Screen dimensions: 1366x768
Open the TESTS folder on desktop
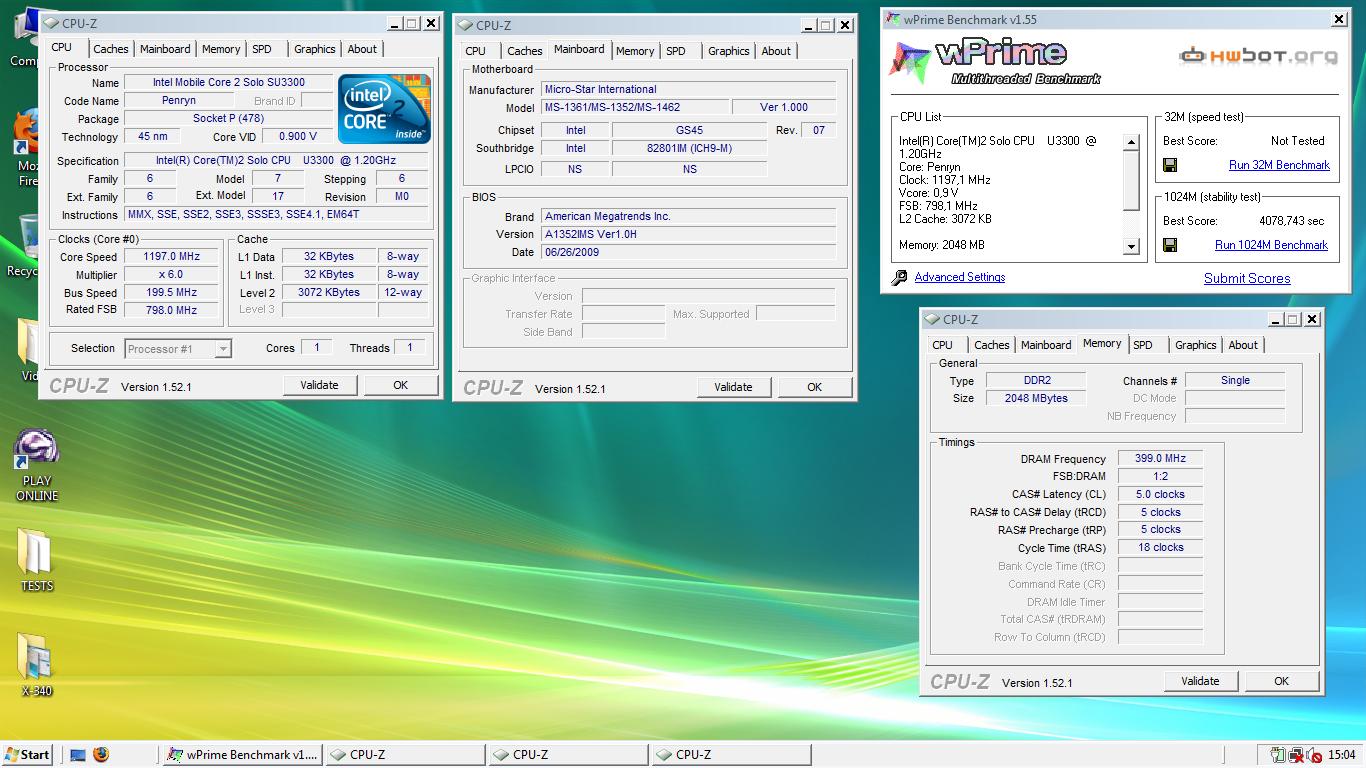tap(37, 559)
